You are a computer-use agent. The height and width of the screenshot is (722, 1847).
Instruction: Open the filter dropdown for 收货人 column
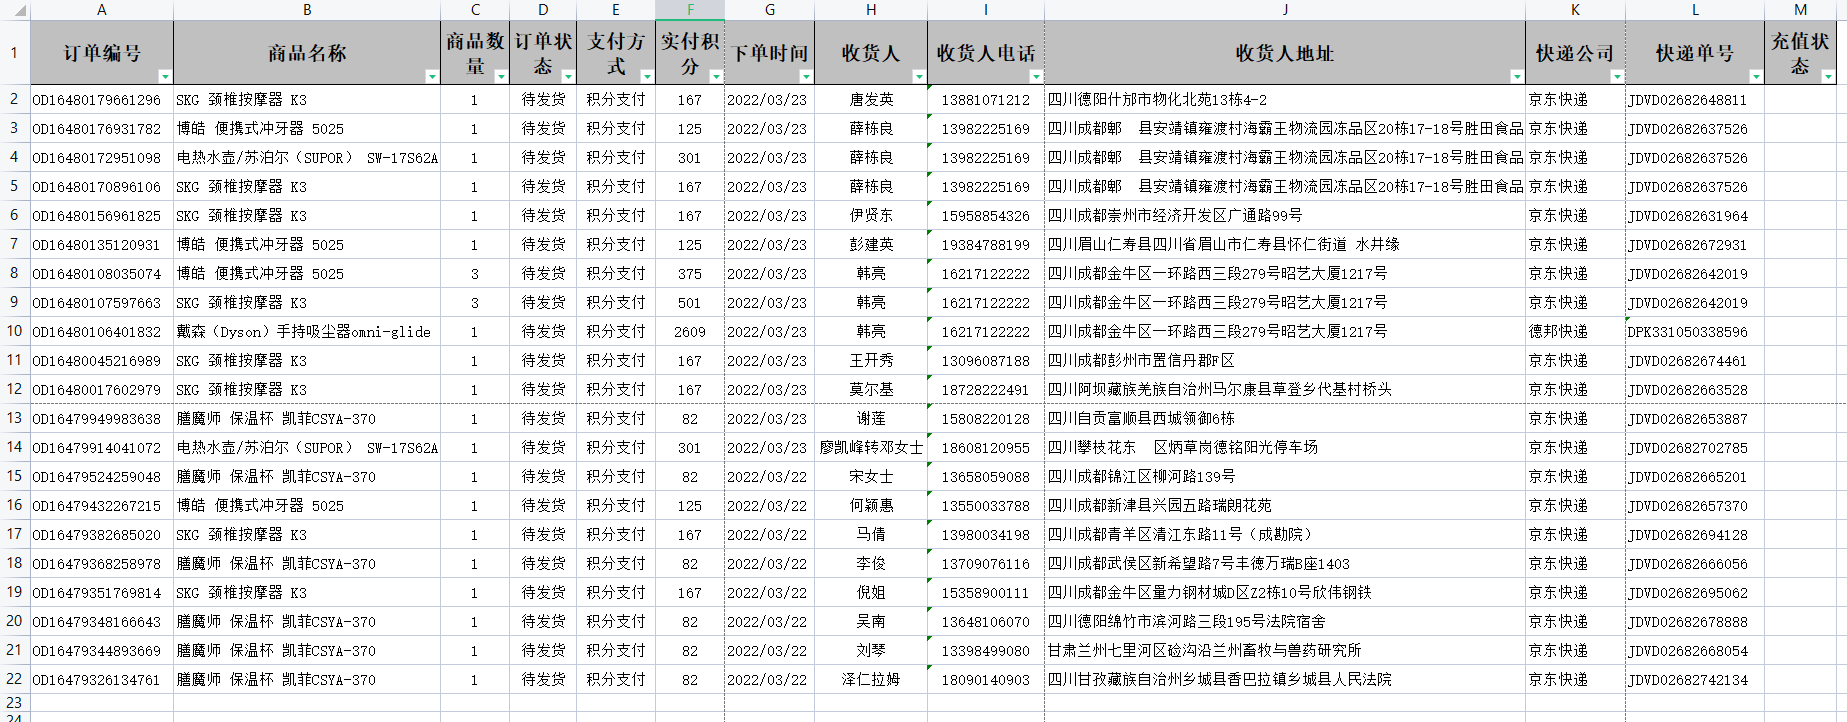coord(919,76)
